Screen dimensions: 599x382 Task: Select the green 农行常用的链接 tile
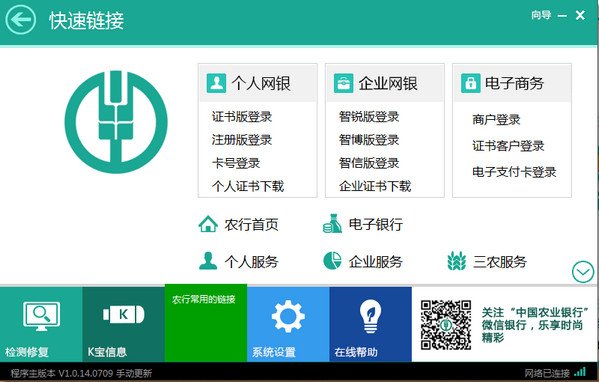206,323
